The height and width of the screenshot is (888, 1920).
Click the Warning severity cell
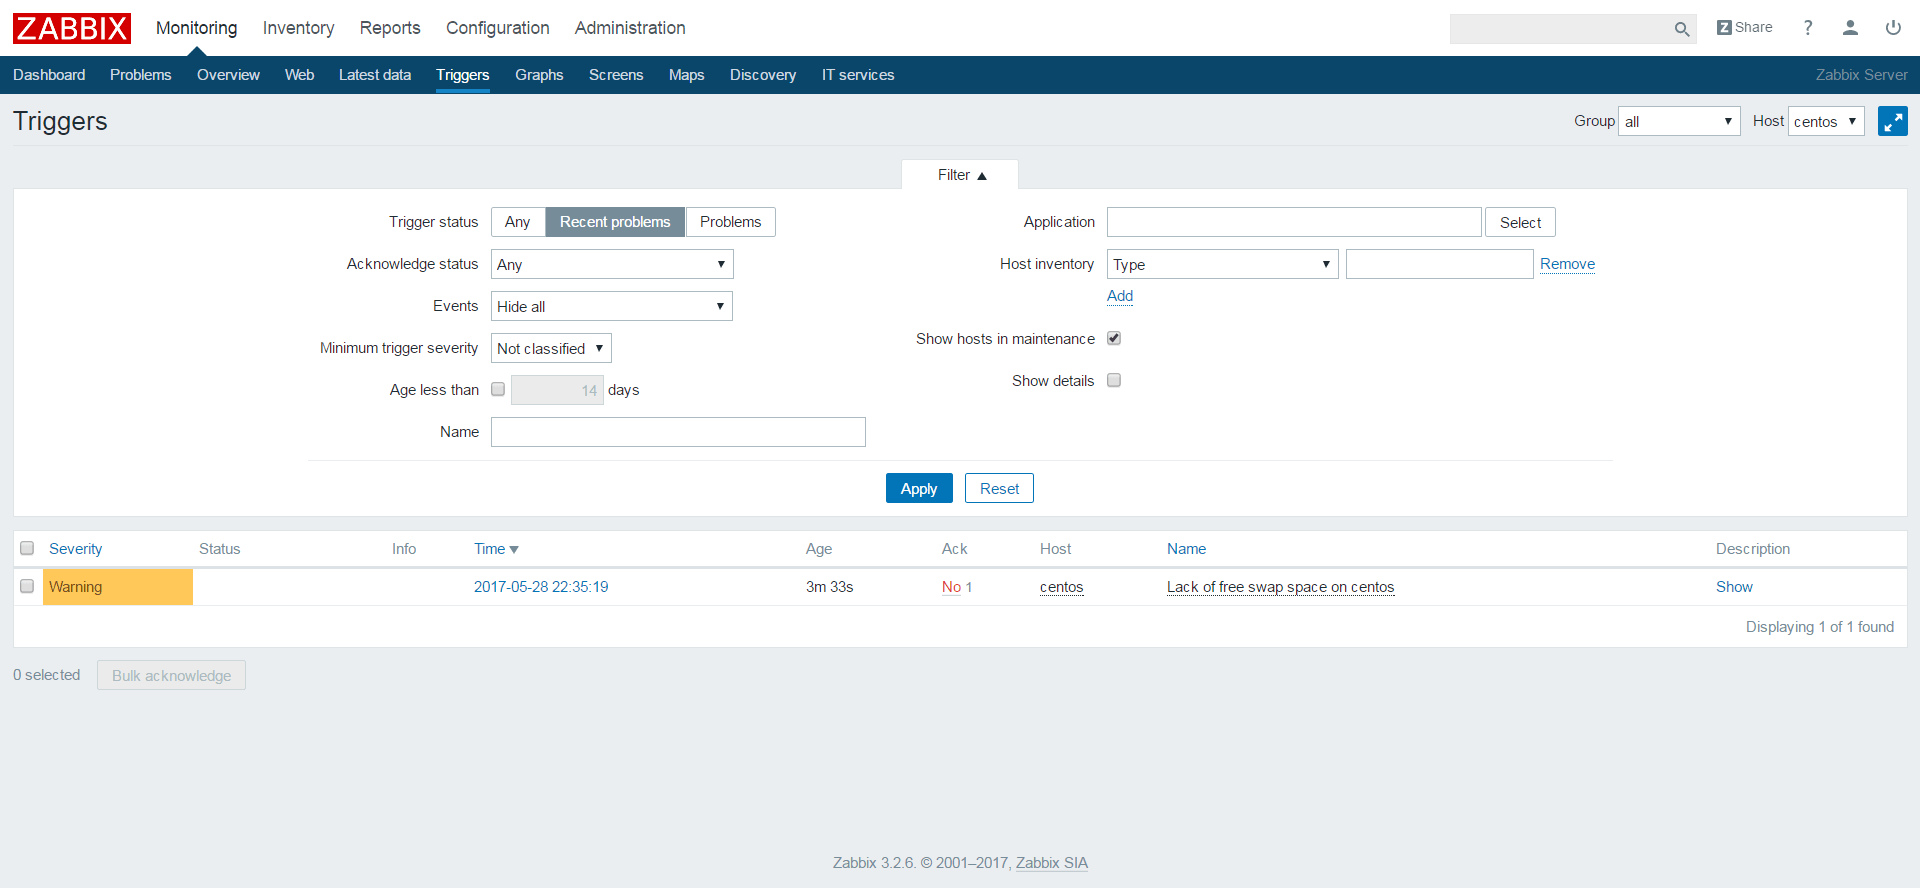point(118,587)
